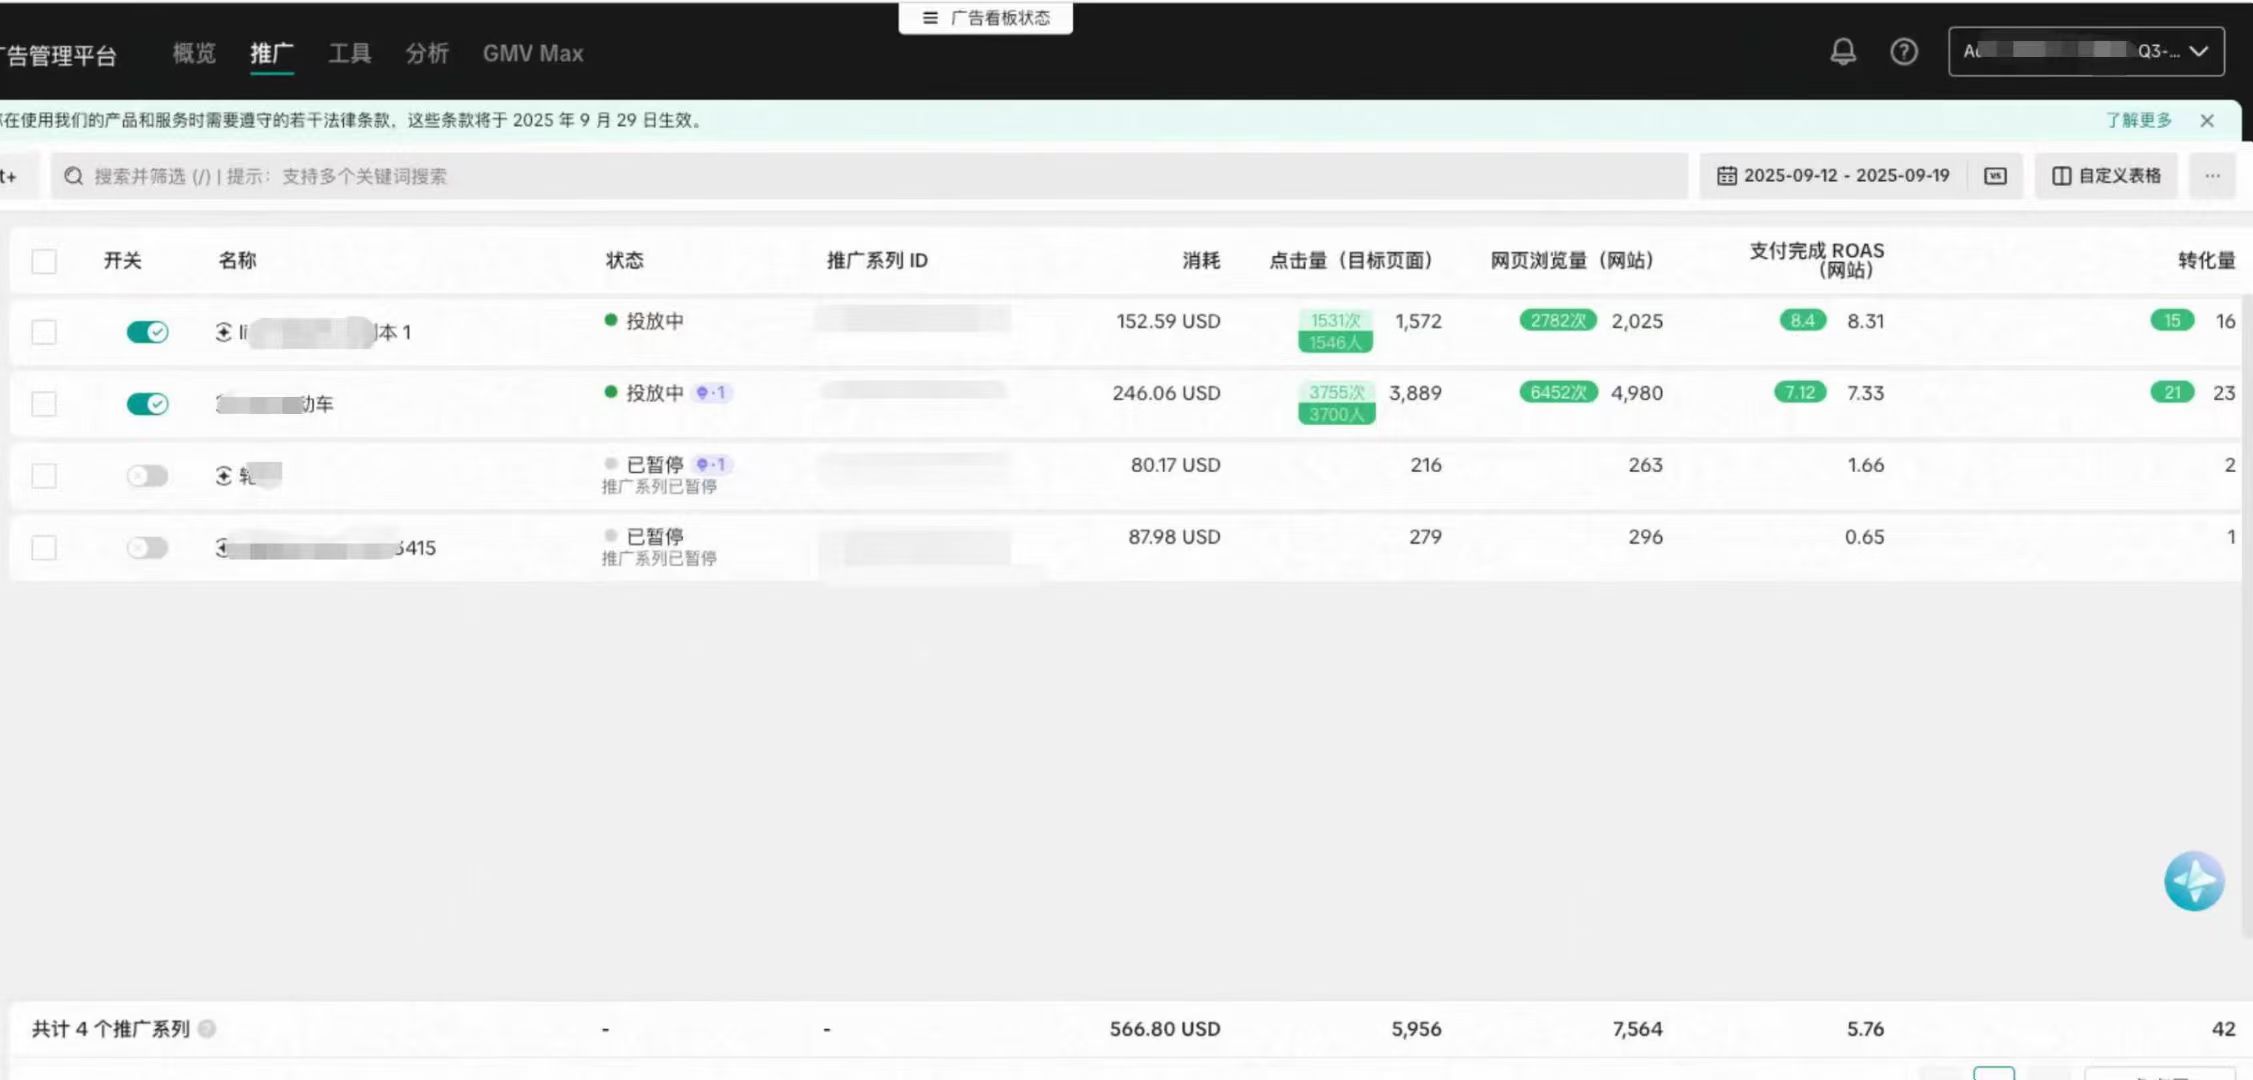Open the 广告看板状态 dashboard status menu
Screen dimensions: 2253x1080
pyautogui.click(x=985, y=17)
